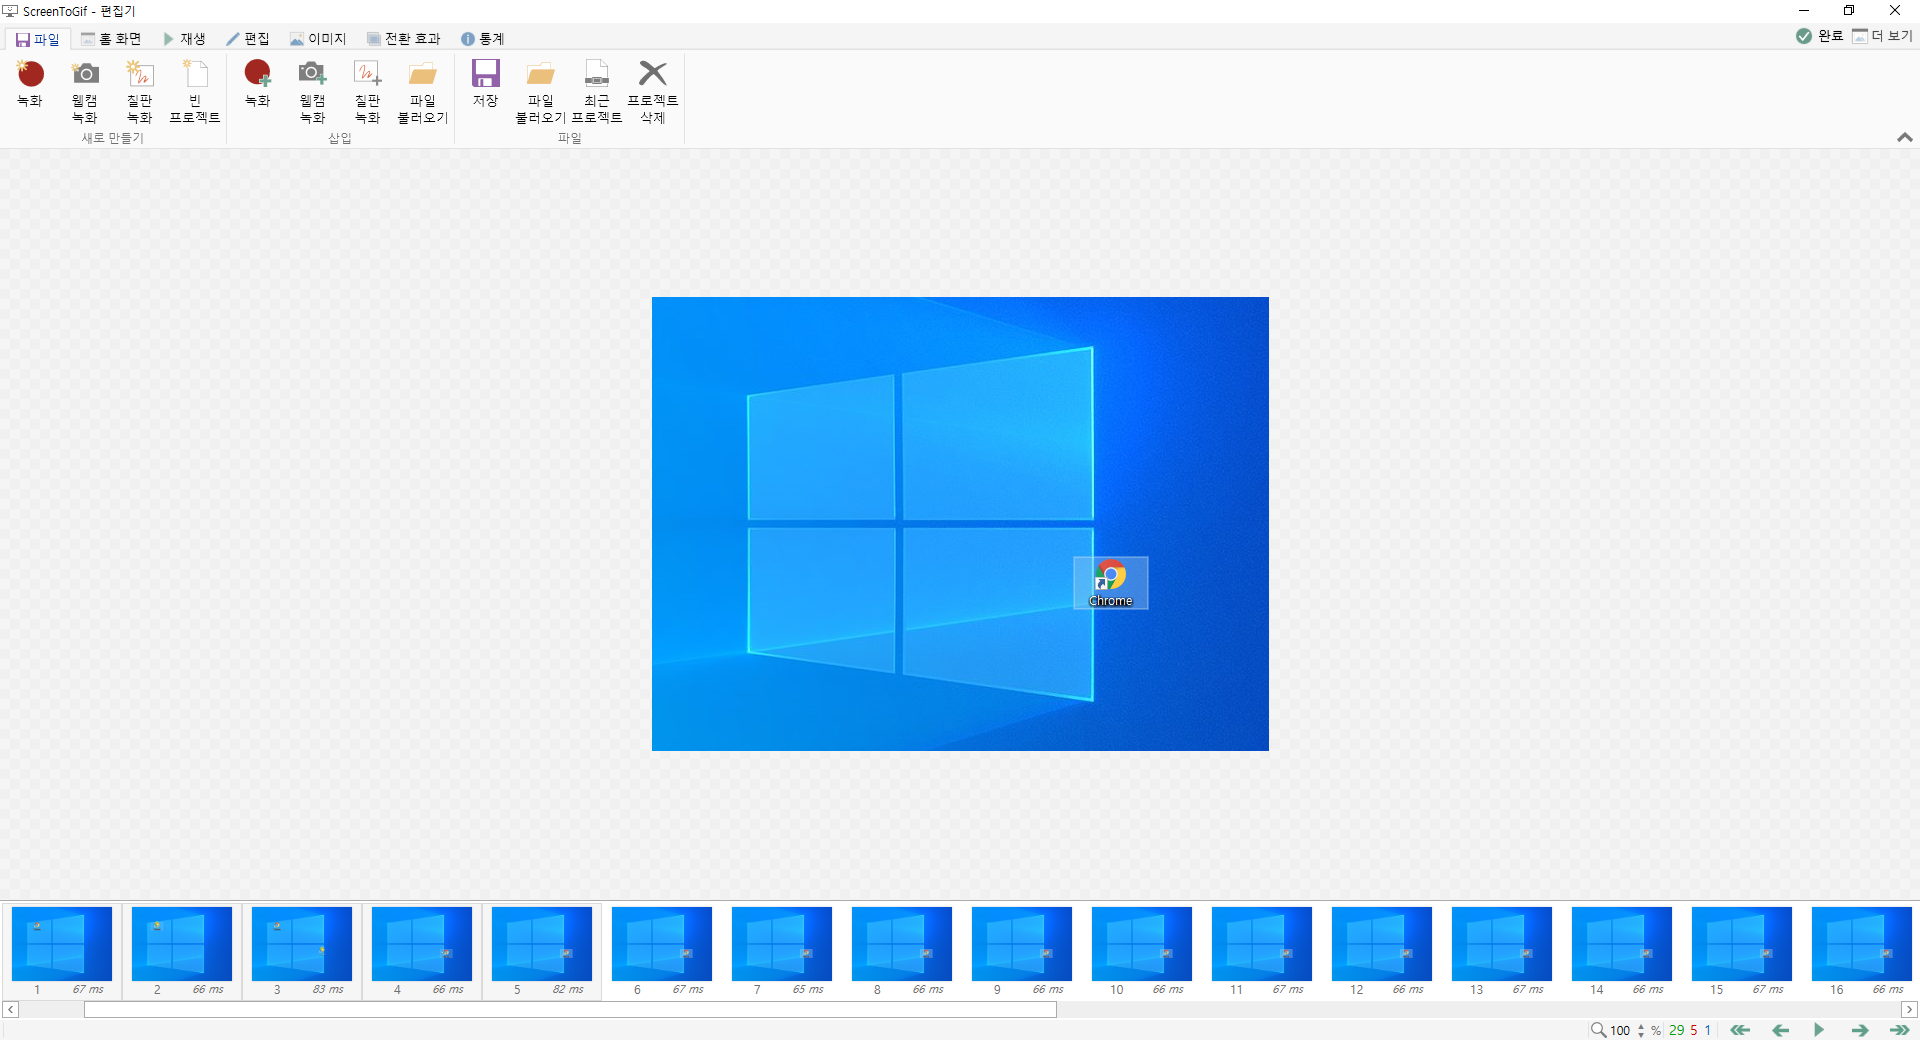Open recent projects (최근 프로젝트)
This screenshot has width=1920, height=1040.
tap(597, 91)
